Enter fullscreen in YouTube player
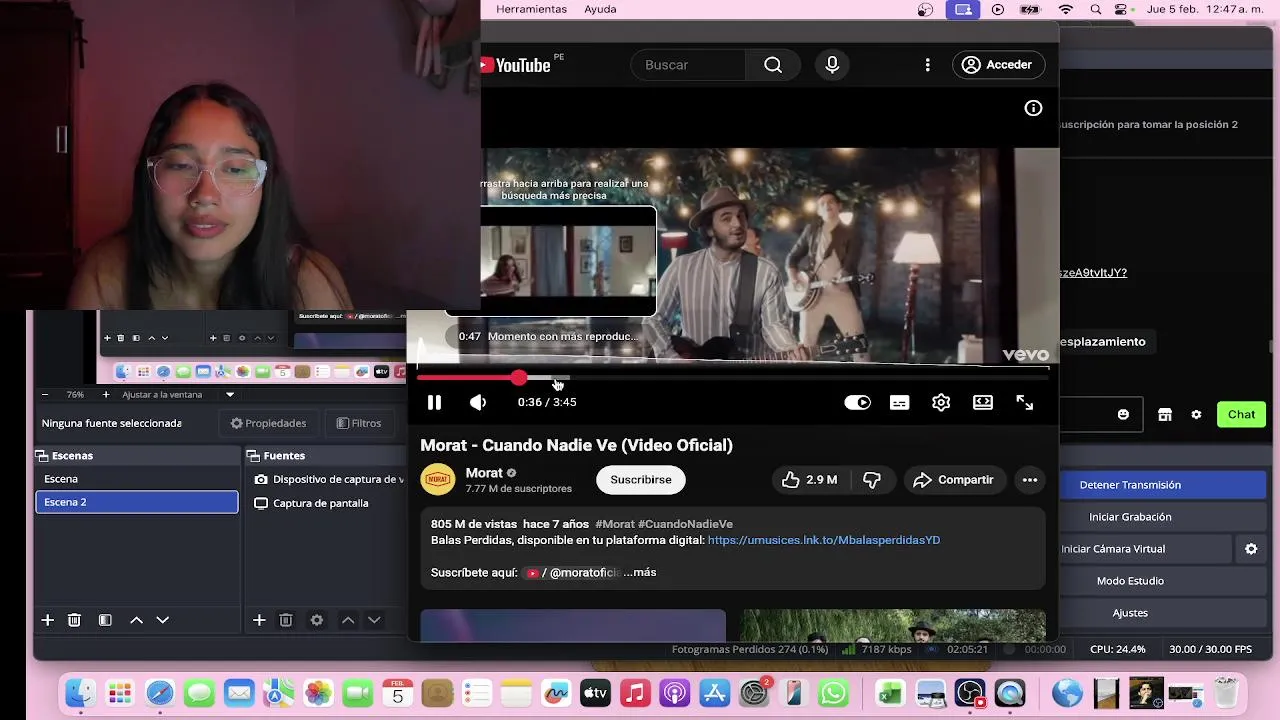Screen dimensions: 1280x720 click(x=1025, y=402)
